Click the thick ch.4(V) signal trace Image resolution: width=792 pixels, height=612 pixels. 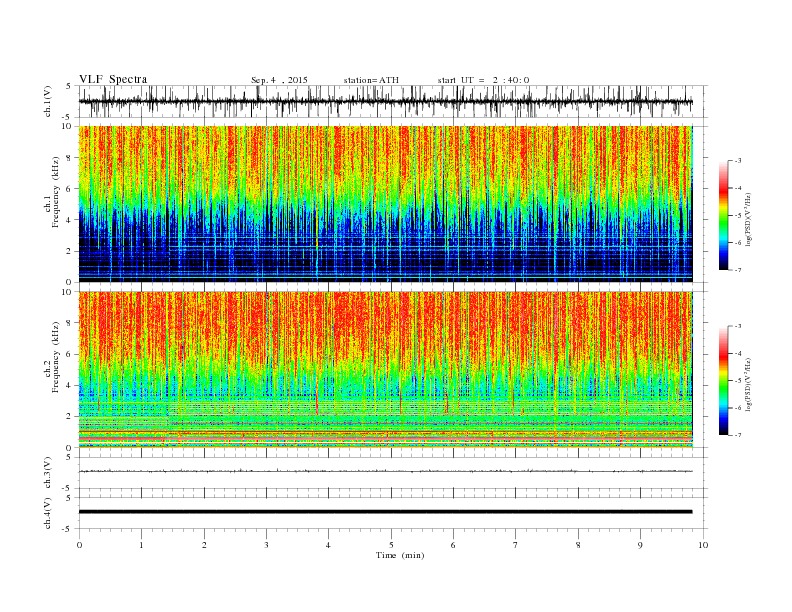pyautogui.click(x=385, y=512)
